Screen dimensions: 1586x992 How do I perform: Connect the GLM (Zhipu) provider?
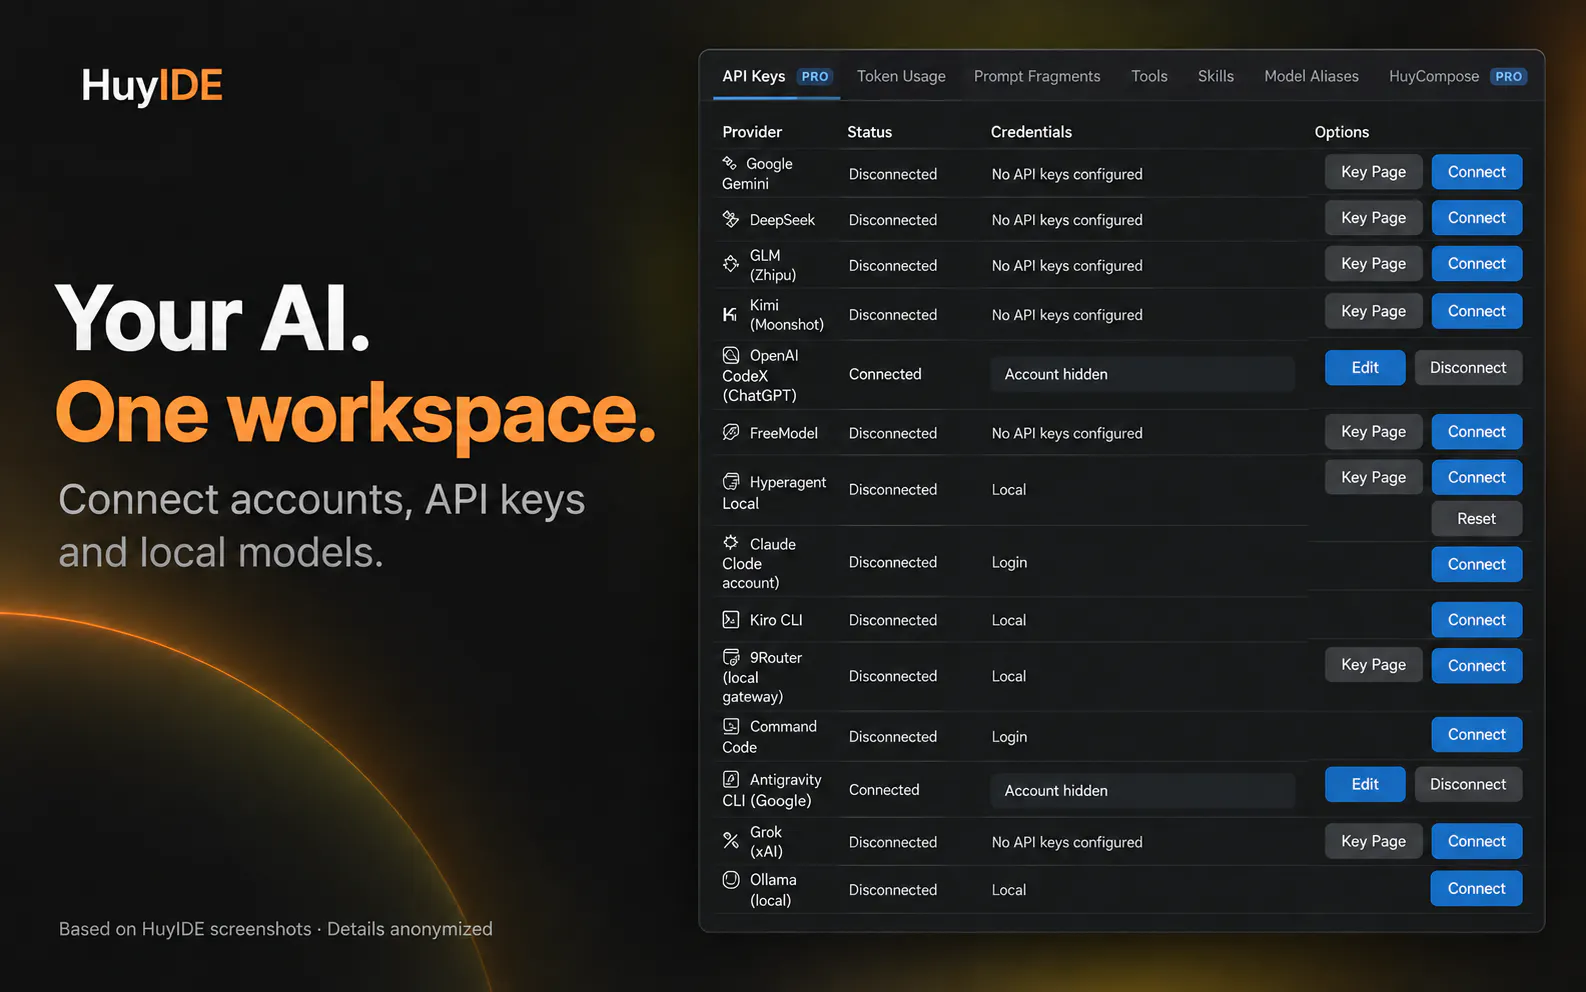point(1476,264)
